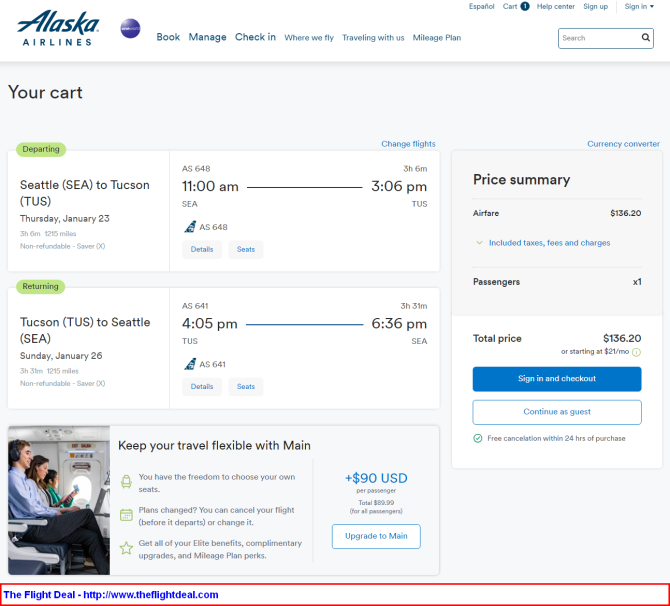
Task: Open the Book menu
Action: [168, 37]
